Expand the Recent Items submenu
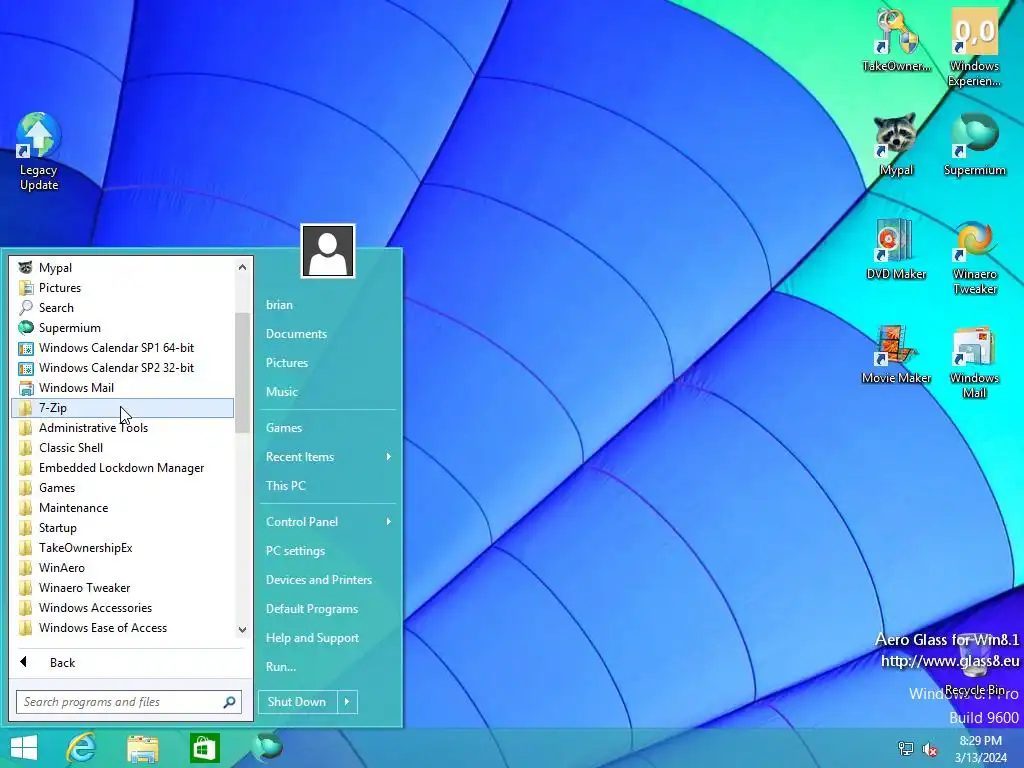The image size is (1024, 768). pyautogui.click(x=328, y=457)
